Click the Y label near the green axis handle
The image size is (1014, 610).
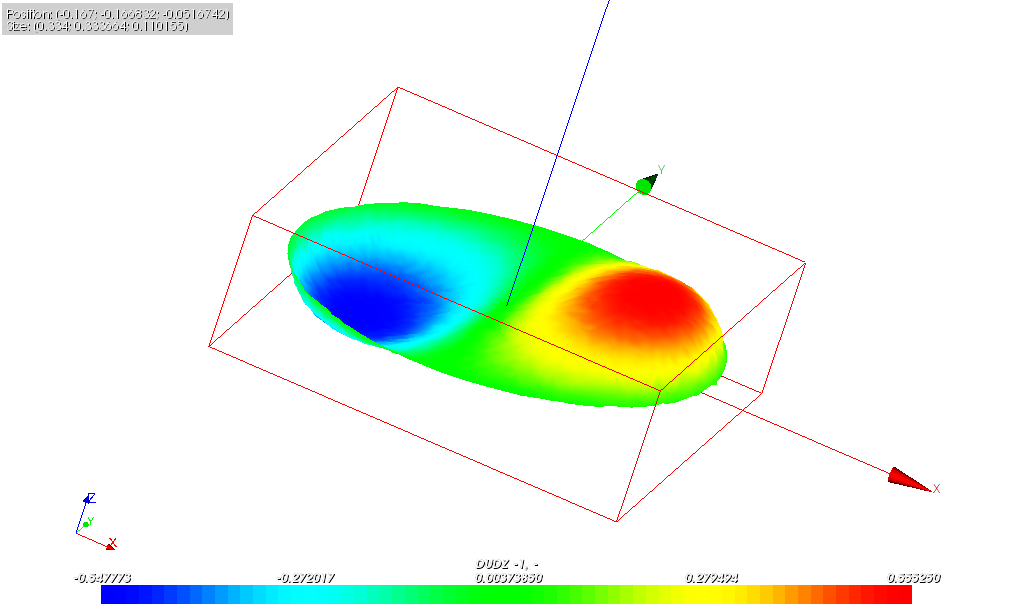tap(661, 169)
